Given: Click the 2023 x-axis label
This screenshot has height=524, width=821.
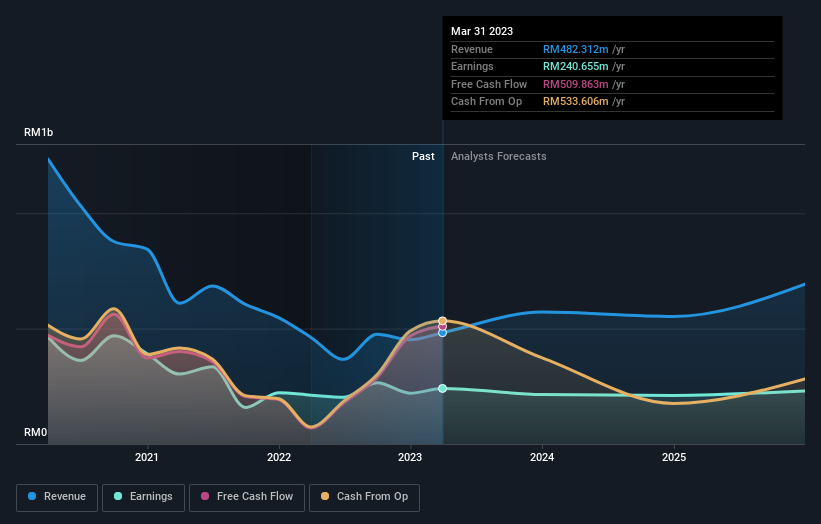Looking at the screenshot, I should tap(410, 458).
